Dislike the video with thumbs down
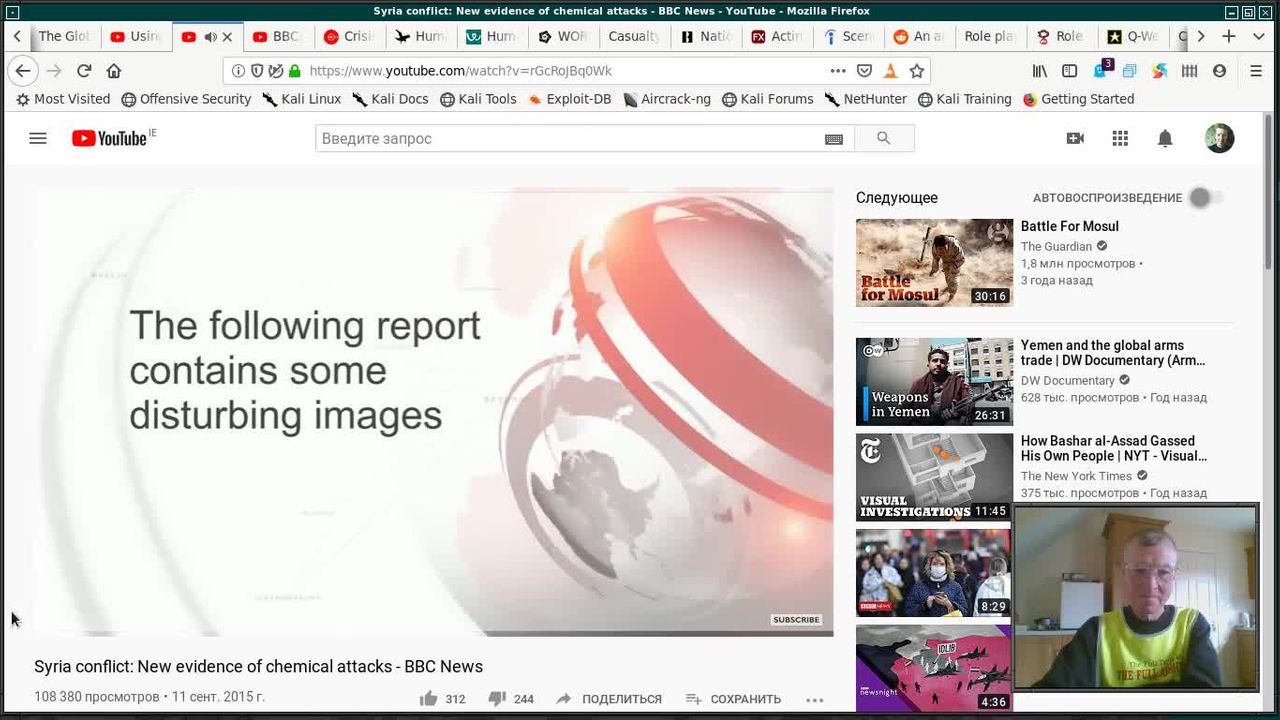The image size is (1280, 720). click(497, 699)
